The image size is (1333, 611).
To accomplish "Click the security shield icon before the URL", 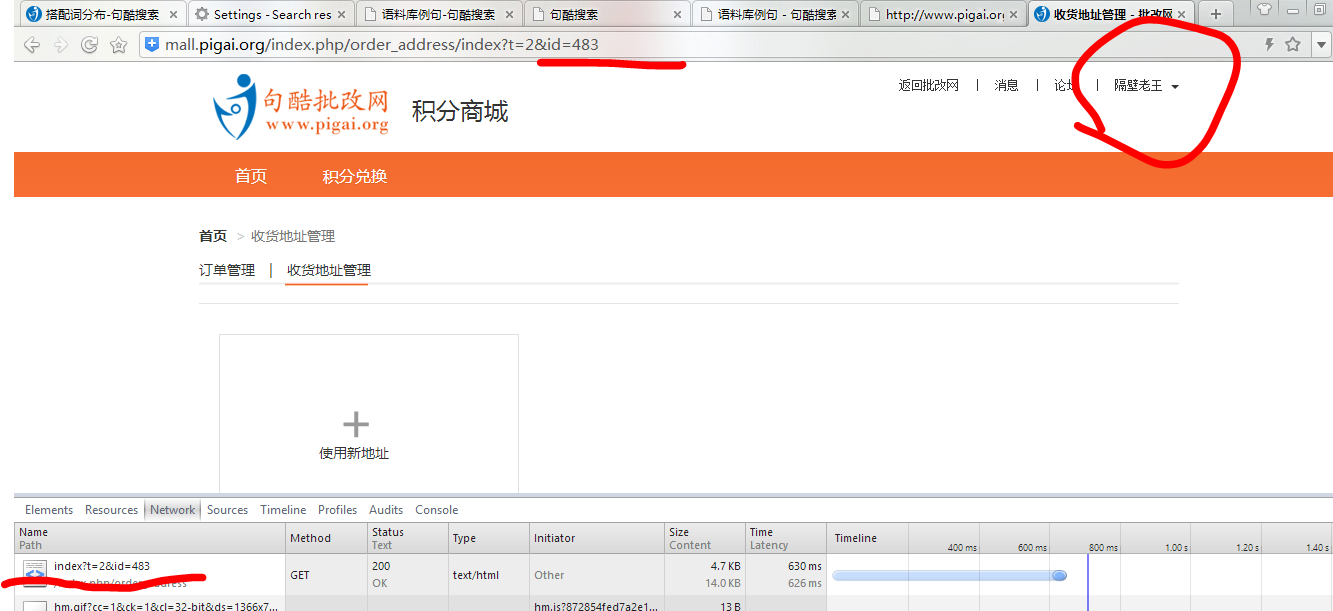I will pos(152,44).
